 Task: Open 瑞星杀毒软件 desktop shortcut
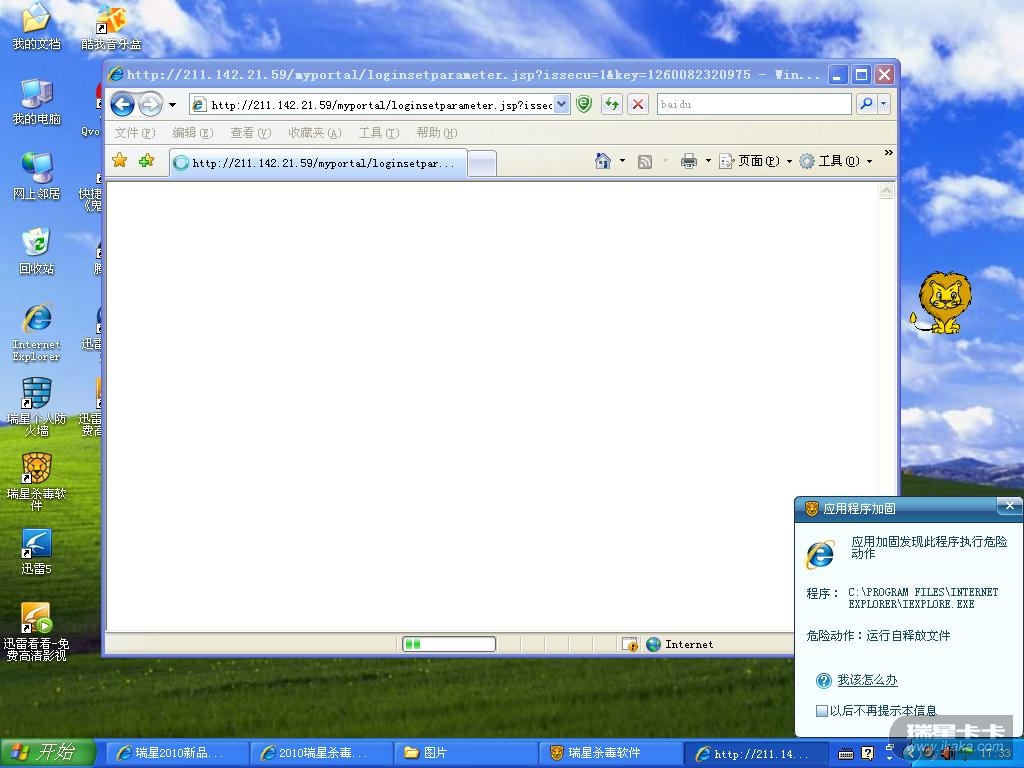tap(37, 482)
